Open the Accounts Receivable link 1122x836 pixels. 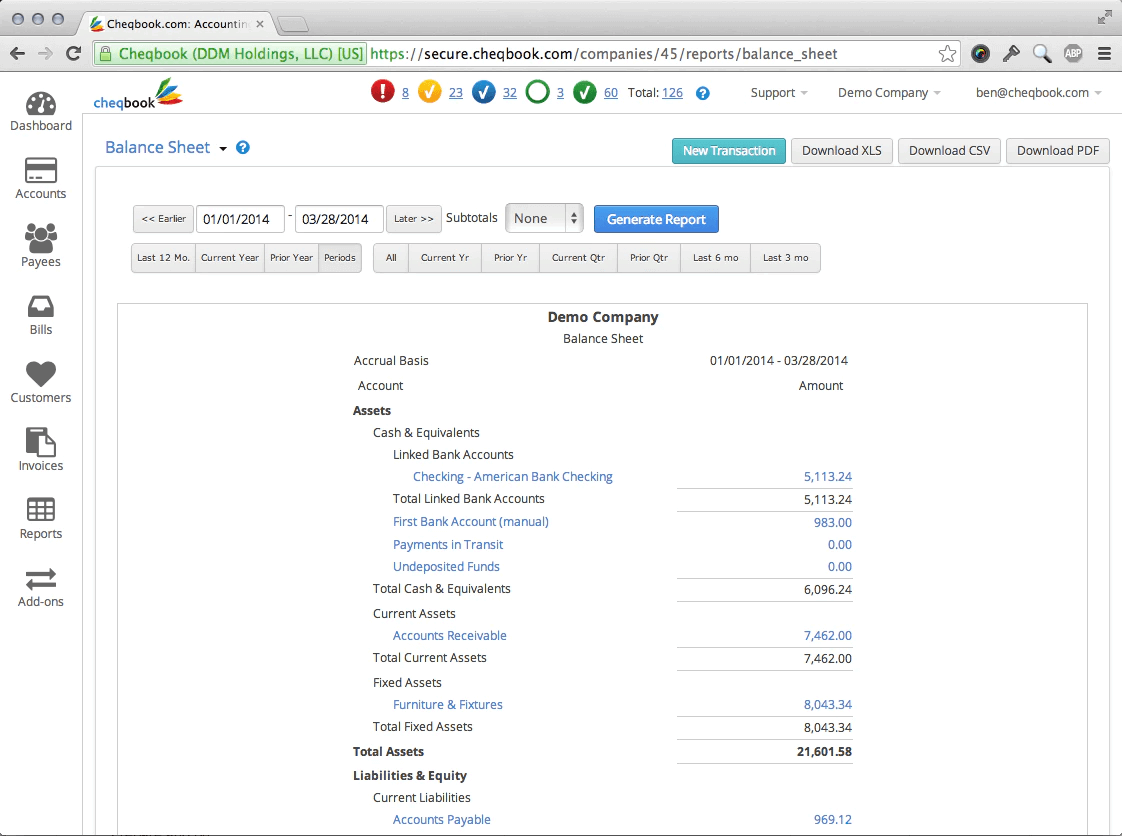click(x=449, y=636)
